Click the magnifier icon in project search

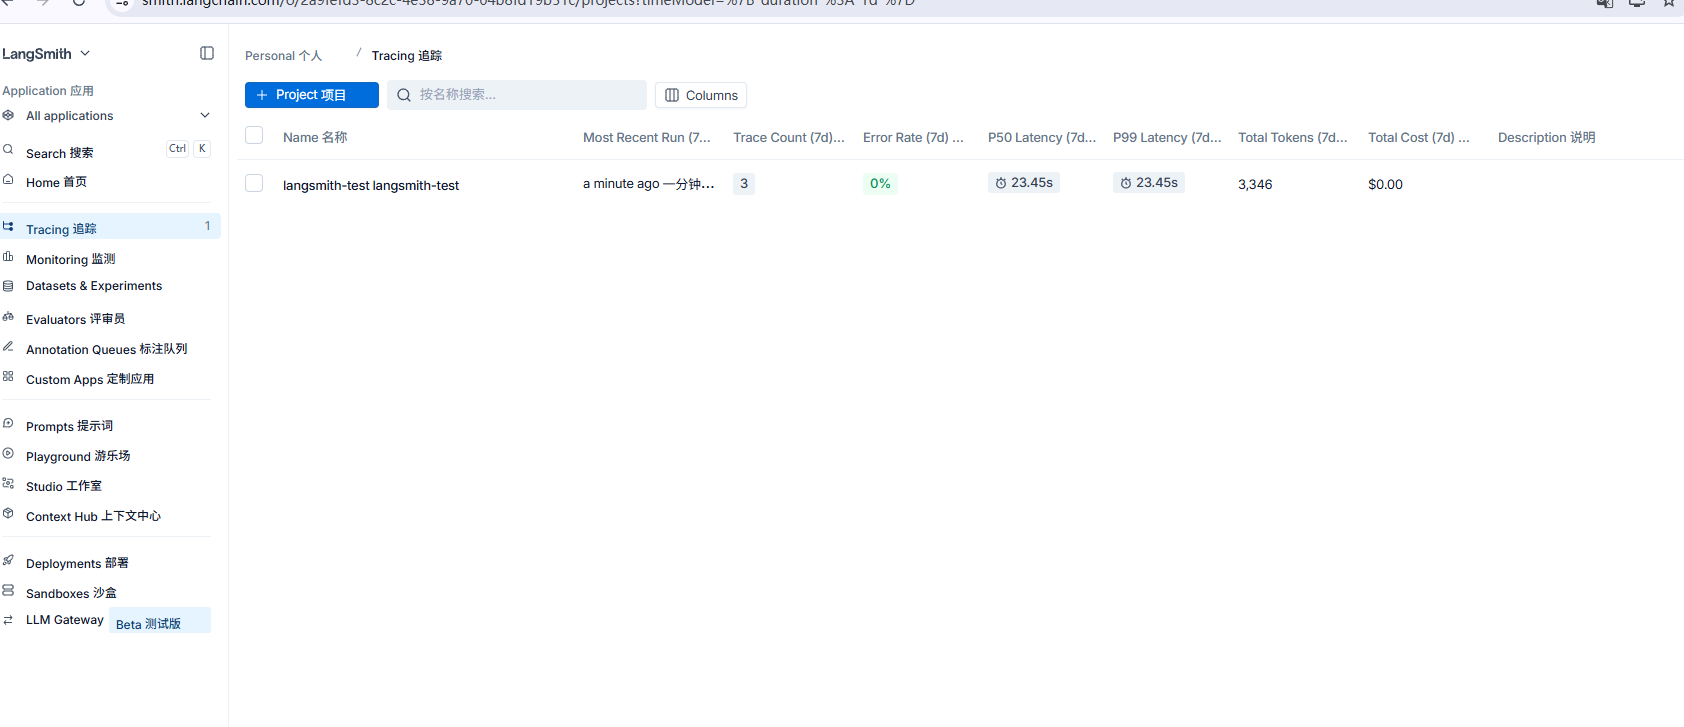(404, 95)
